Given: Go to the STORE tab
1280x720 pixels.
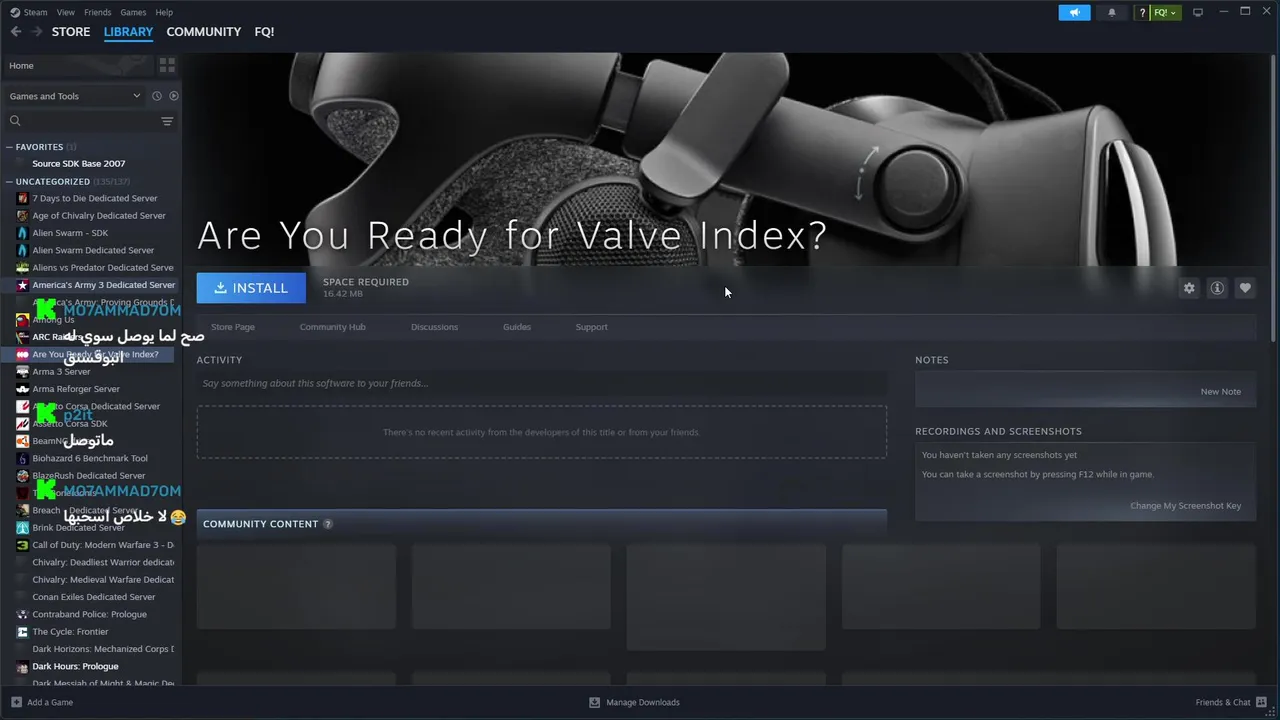Looking at the screenshot, I should 71,32.
